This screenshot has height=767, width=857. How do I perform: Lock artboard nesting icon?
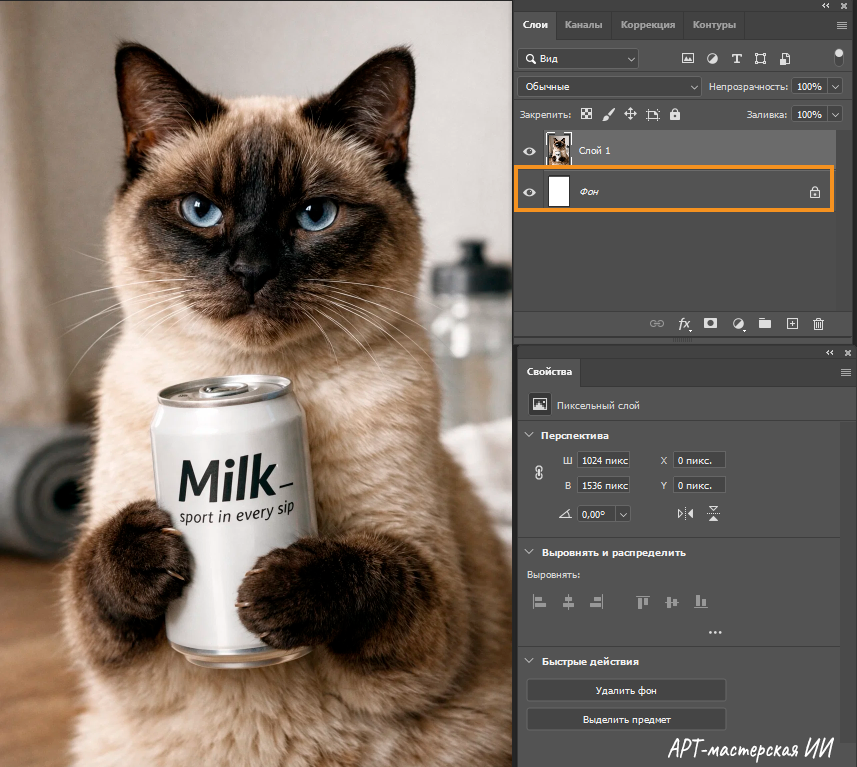point(653,114)
